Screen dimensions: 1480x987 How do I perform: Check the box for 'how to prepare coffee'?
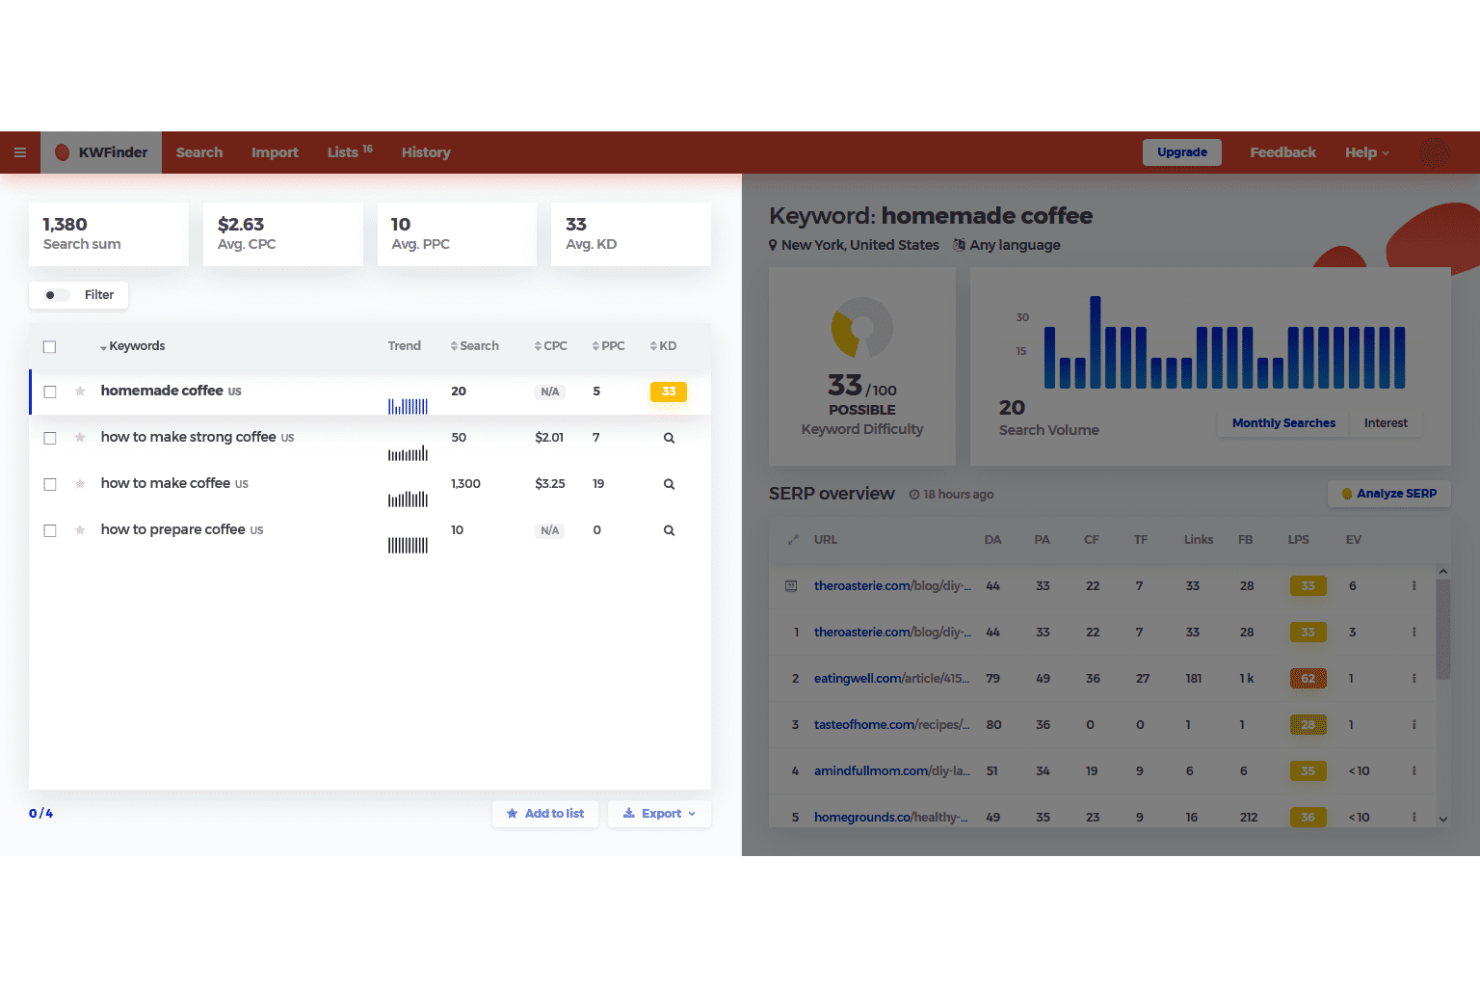50,530
